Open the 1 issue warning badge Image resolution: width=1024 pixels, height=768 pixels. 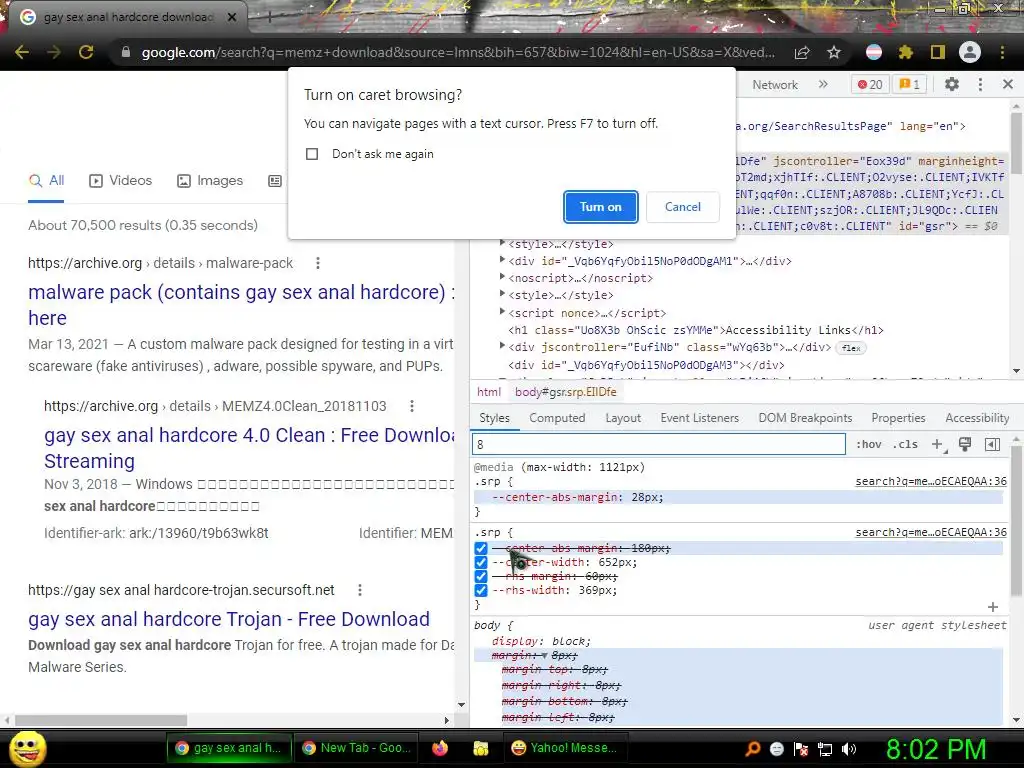click(x=910, y=84)
